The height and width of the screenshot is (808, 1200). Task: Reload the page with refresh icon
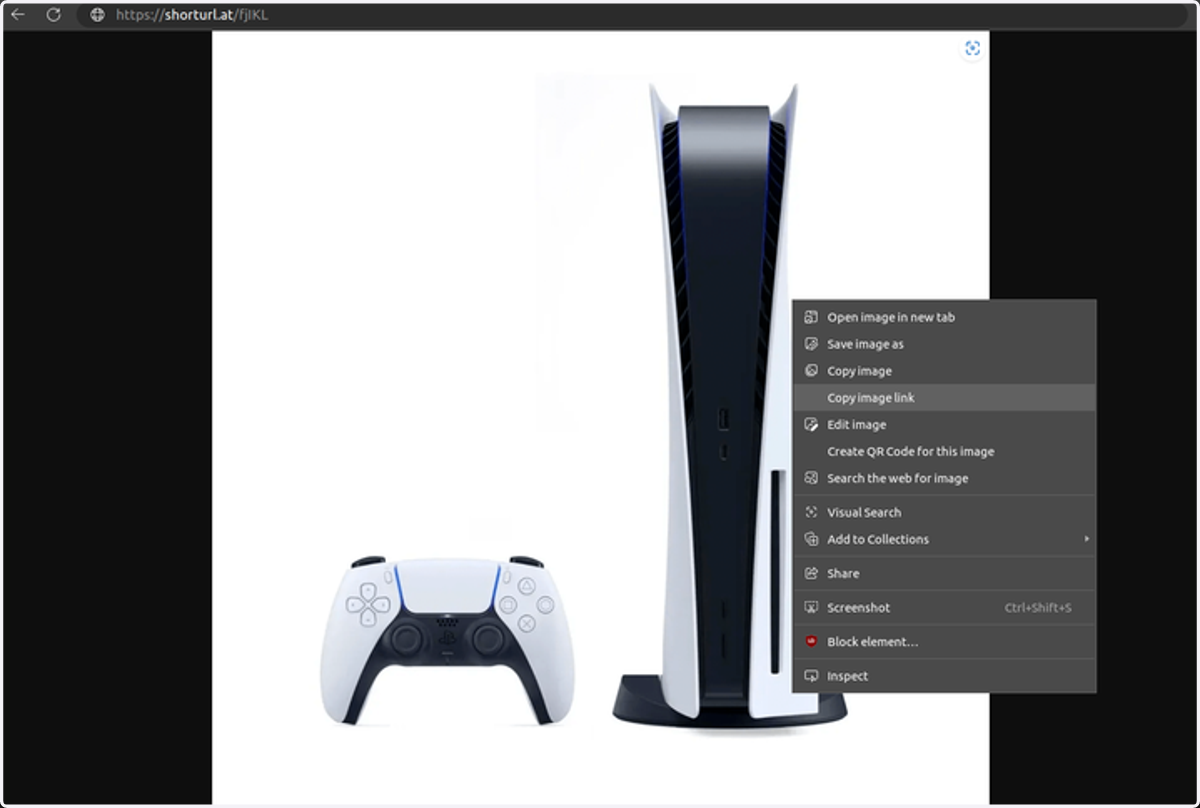[x=53, y=15]
